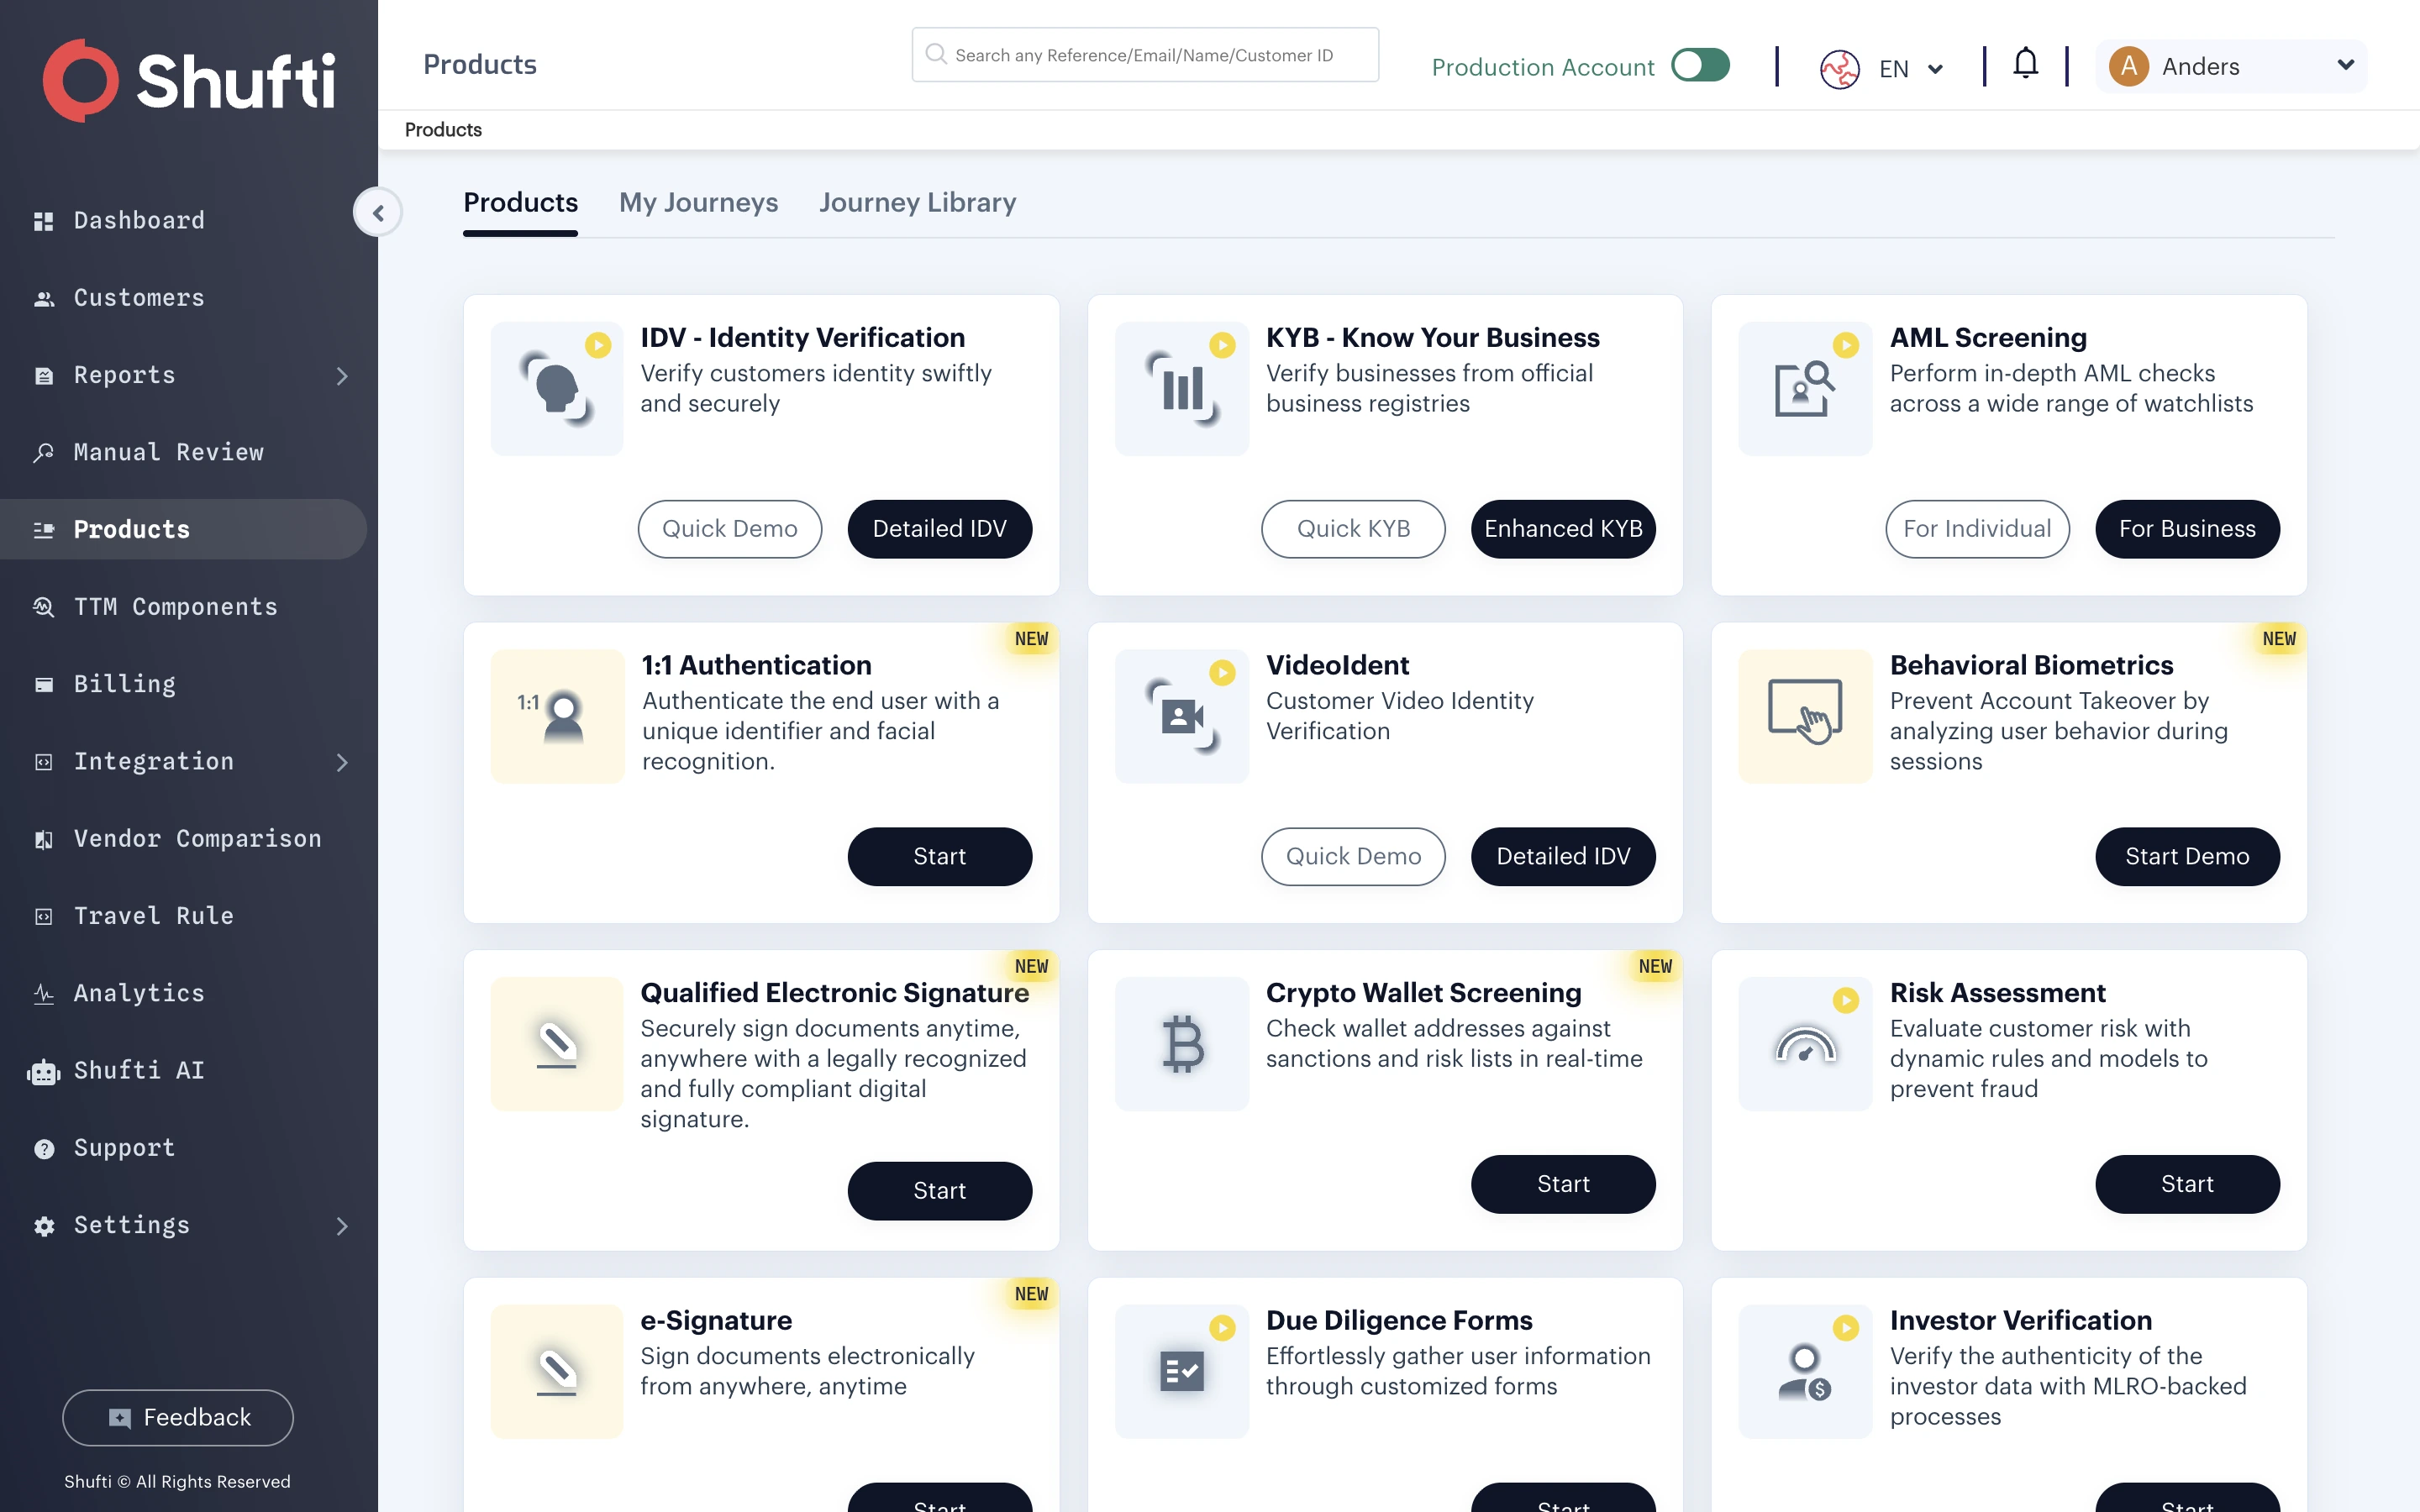
Task: Click the IDV Identity Verification icon
Action: (x=557, y=388)
